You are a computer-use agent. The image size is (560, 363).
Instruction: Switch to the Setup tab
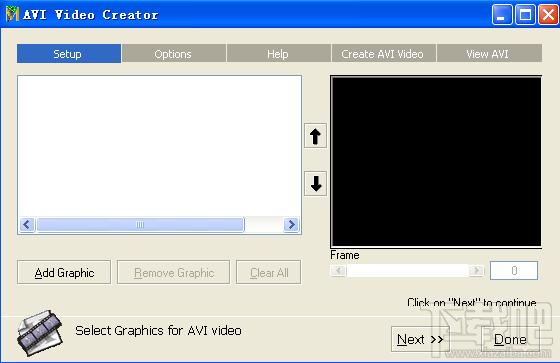[x=69, y=54]
